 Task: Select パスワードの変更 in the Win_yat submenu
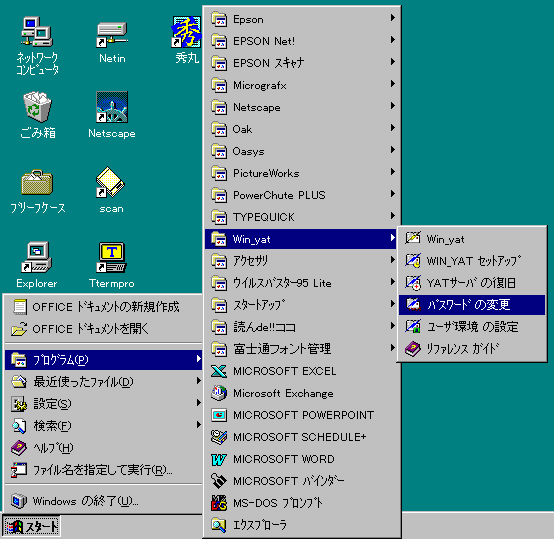pyautogui.click(x=472, y=305)
